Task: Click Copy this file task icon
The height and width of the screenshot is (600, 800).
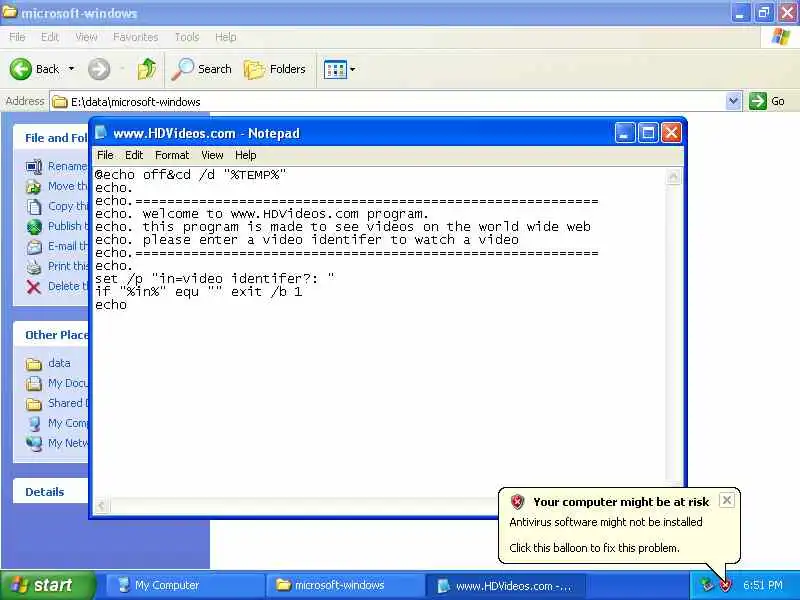Action: (x=34, y=207)
